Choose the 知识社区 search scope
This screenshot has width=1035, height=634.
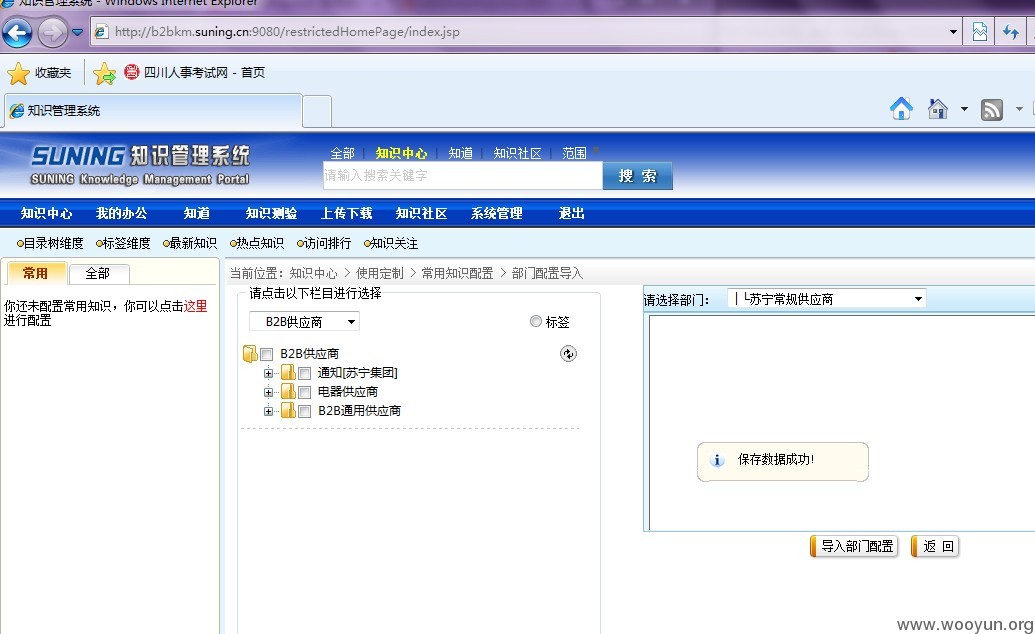(x=518, y=153)
